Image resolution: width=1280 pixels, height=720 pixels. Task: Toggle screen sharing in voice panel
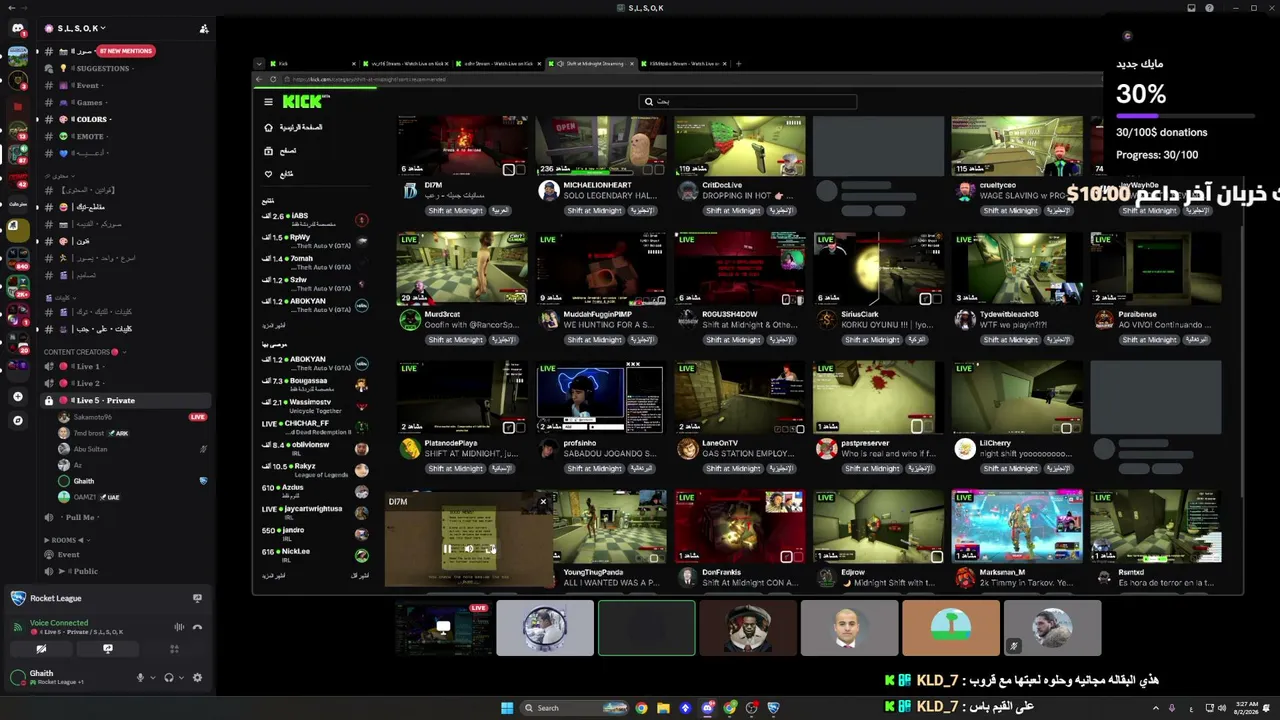(x=108, y=649)
